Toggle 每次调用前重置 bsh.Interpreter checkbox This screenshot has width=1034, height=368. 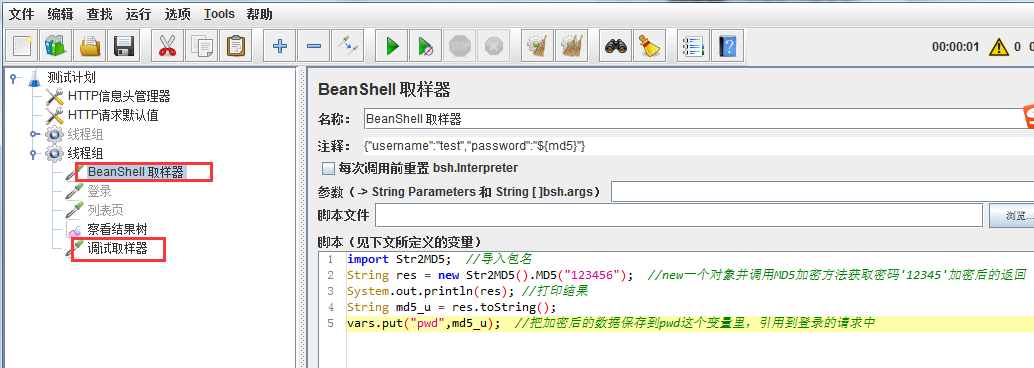click(327, 168)
